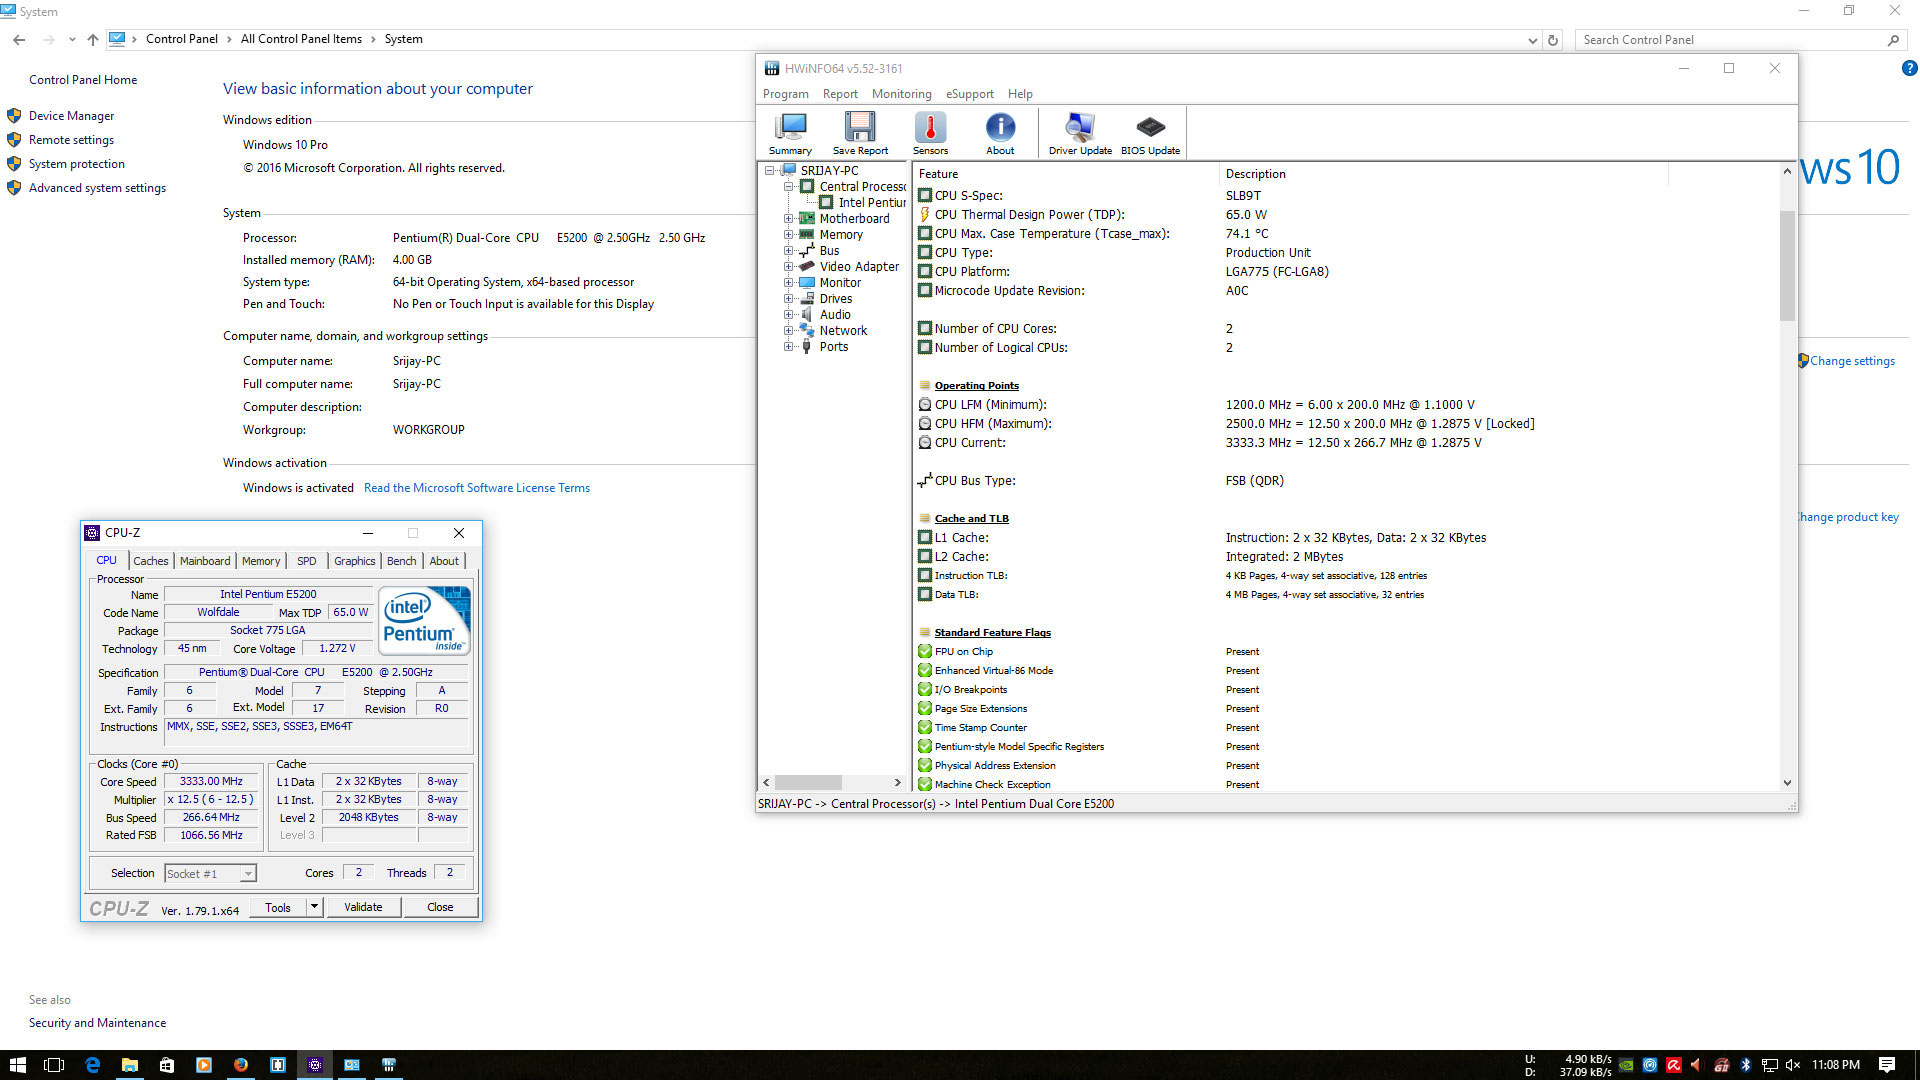Open Advanced system settings link
The image size is (1920, 1080).
[97, 188]
